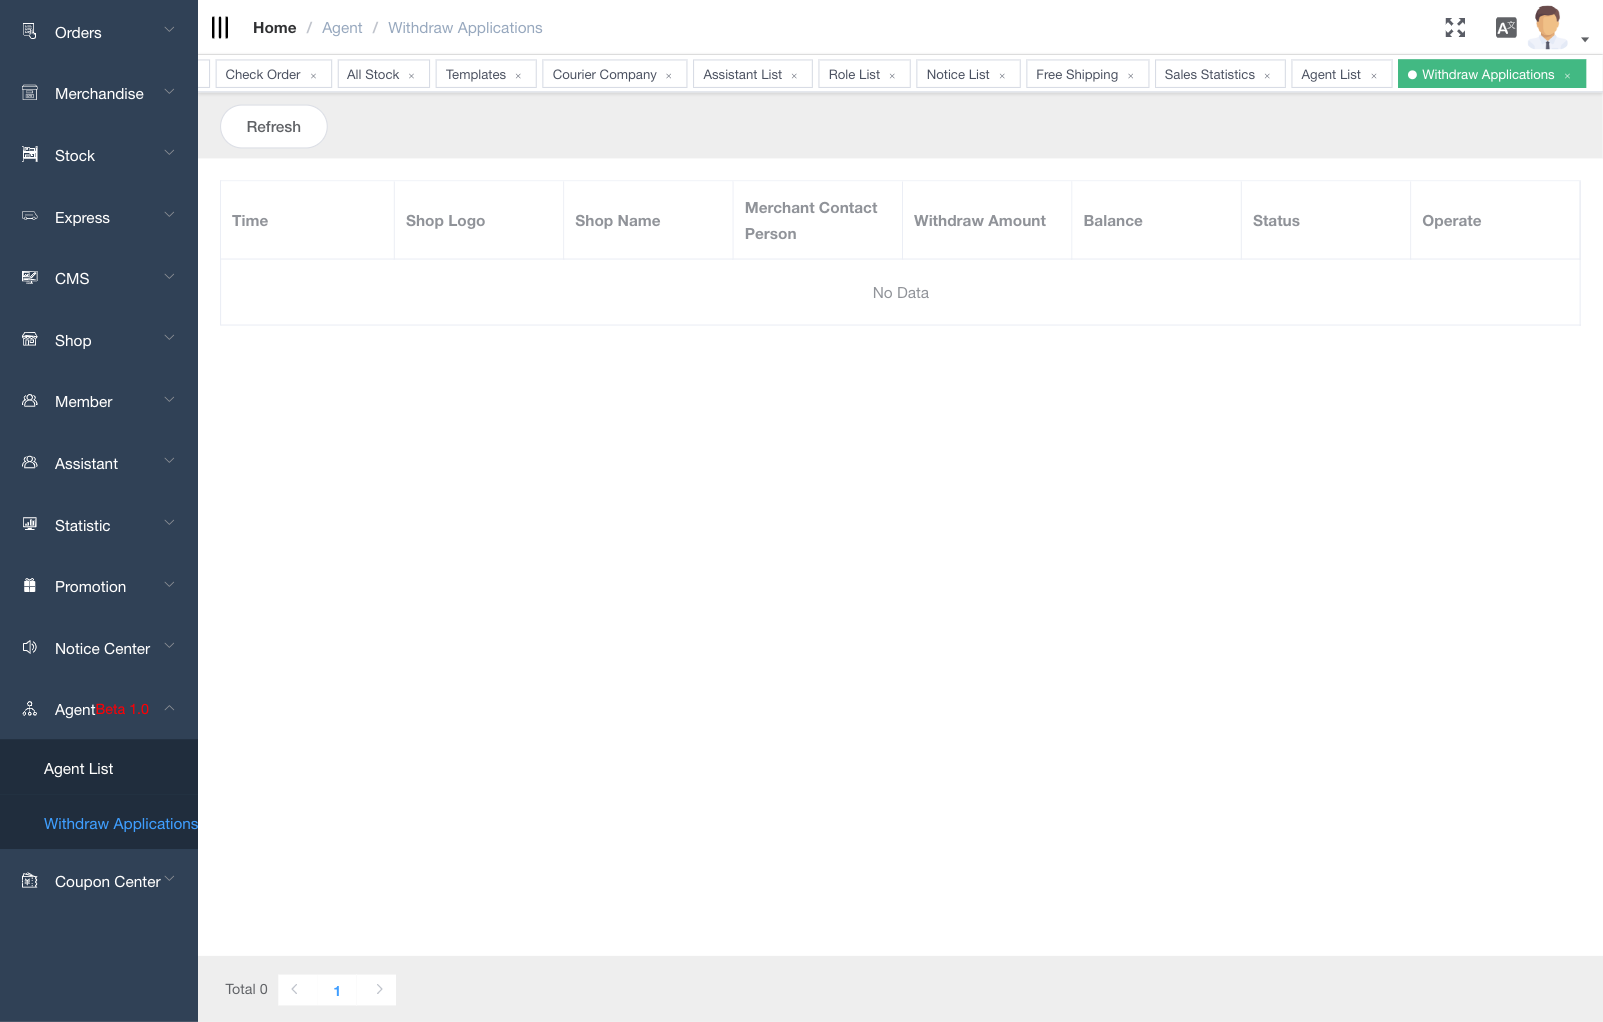Image resolution: width=1603 pixels, height=1022 pixels.
Task: Select the Merchandise icon in sidebar
Action: pyautogui.click(x=30, y=93)
